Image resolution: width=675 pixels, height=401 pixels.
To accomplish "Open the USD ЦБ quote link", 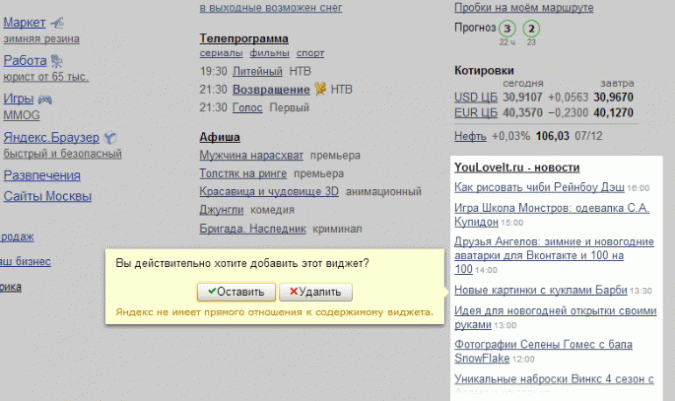I will pyautogui.click(x=476, y=97).
